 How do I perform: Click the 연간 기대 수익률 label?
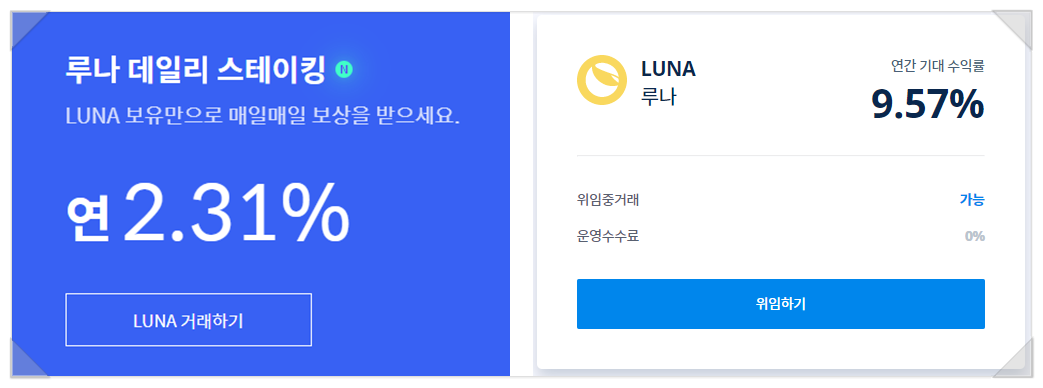[x=937, y=65]
